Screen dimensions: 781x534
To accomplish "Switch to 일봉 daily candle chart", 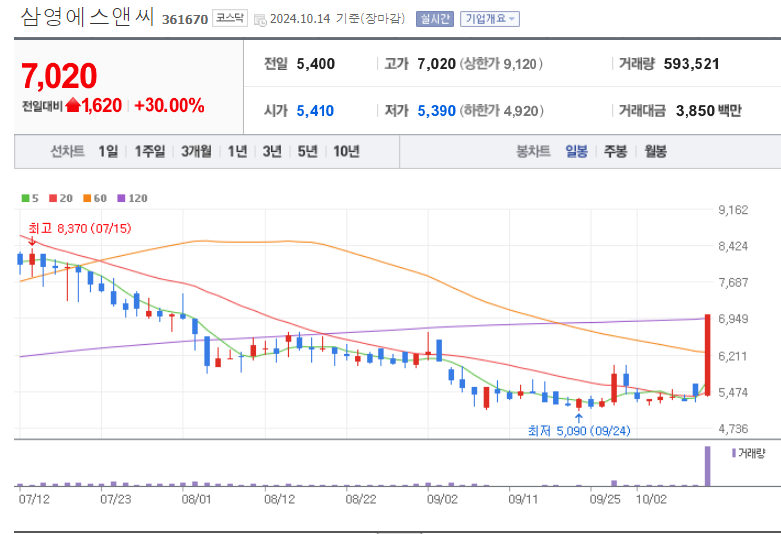I will pyautogui.click(x=576, y=151).
